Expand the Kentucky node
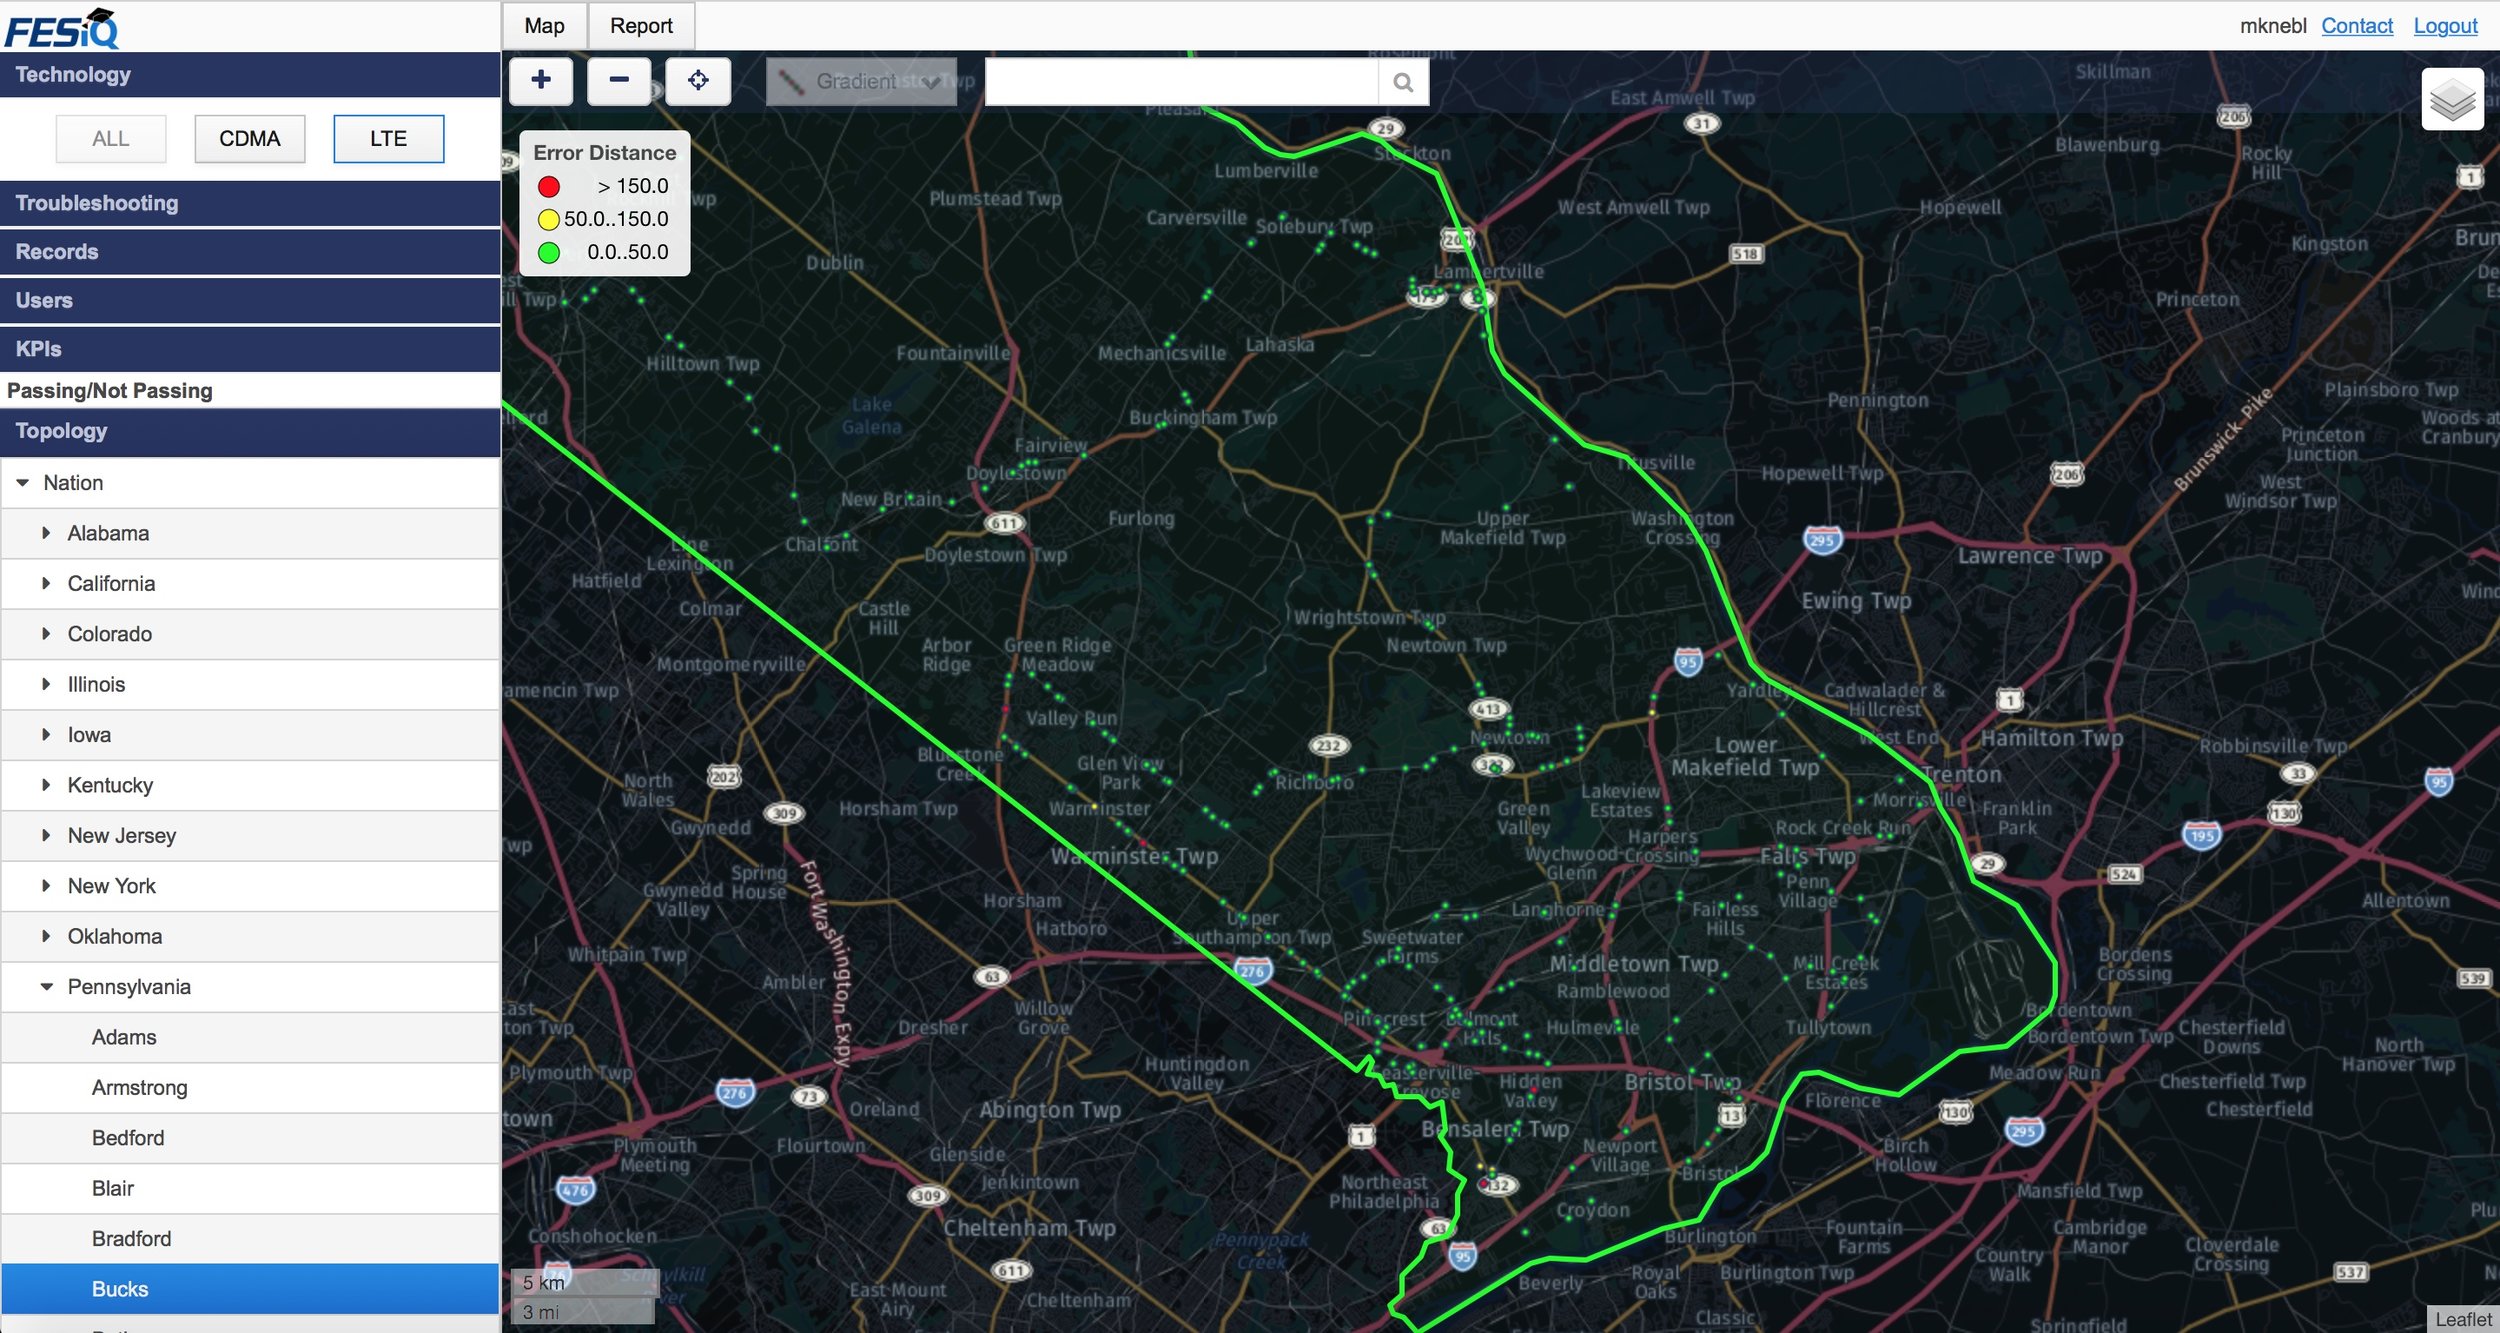 click(x=46, y=785)
